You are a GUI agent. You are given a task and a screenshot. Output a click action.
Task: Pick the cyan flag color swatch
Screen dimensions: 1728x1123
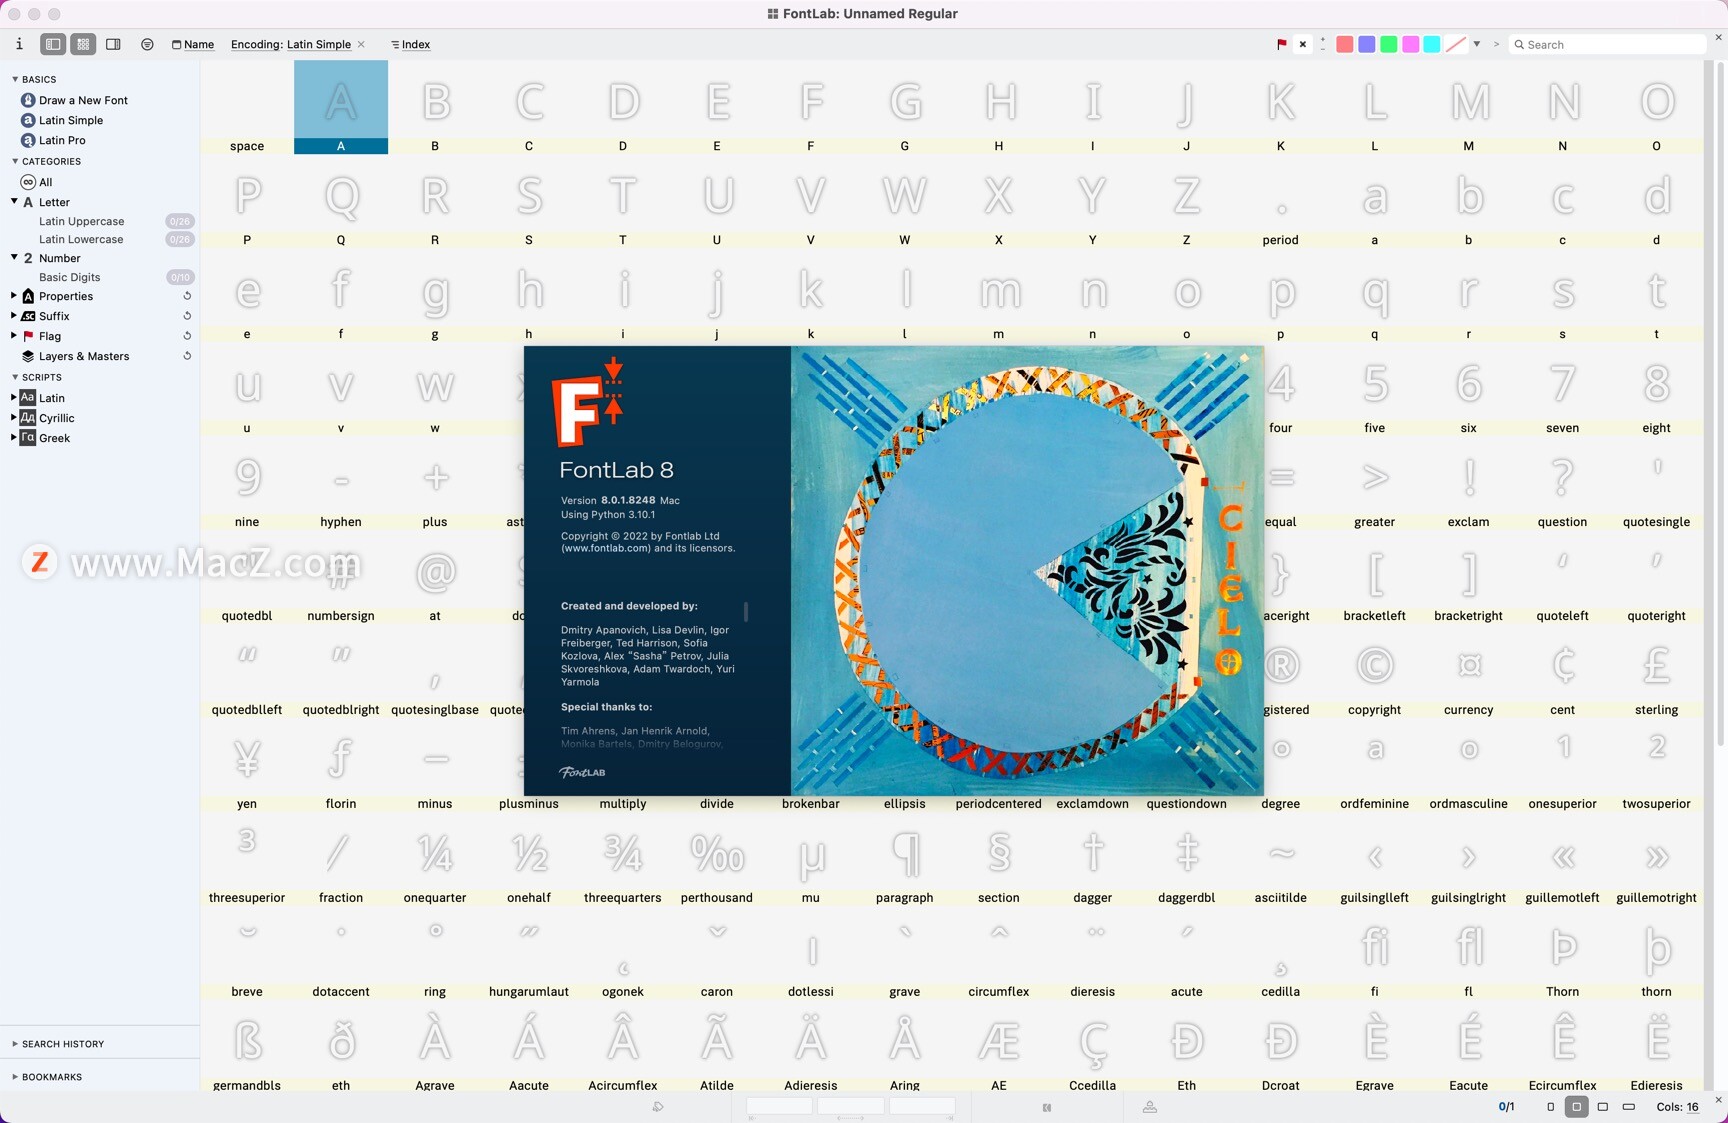(1432, 44)
